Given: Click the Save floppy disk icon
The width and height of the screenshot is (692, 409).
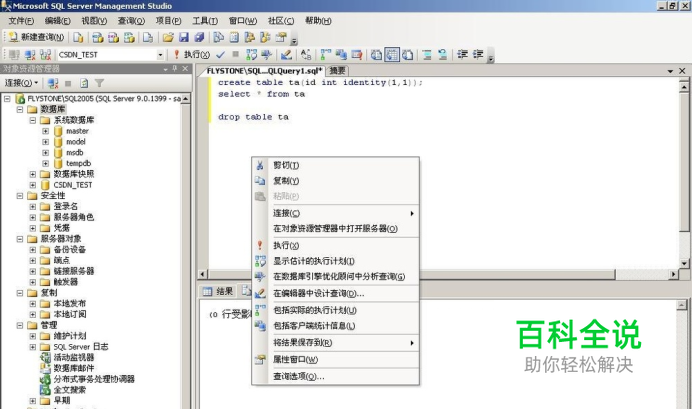Looking at the screenshot, I should click(x=184, y=38).
